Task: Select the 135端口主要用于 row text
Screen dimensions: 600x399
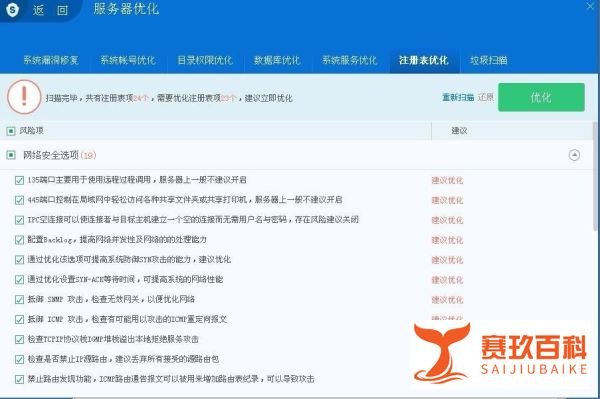Action: click(x=137, y=180)
